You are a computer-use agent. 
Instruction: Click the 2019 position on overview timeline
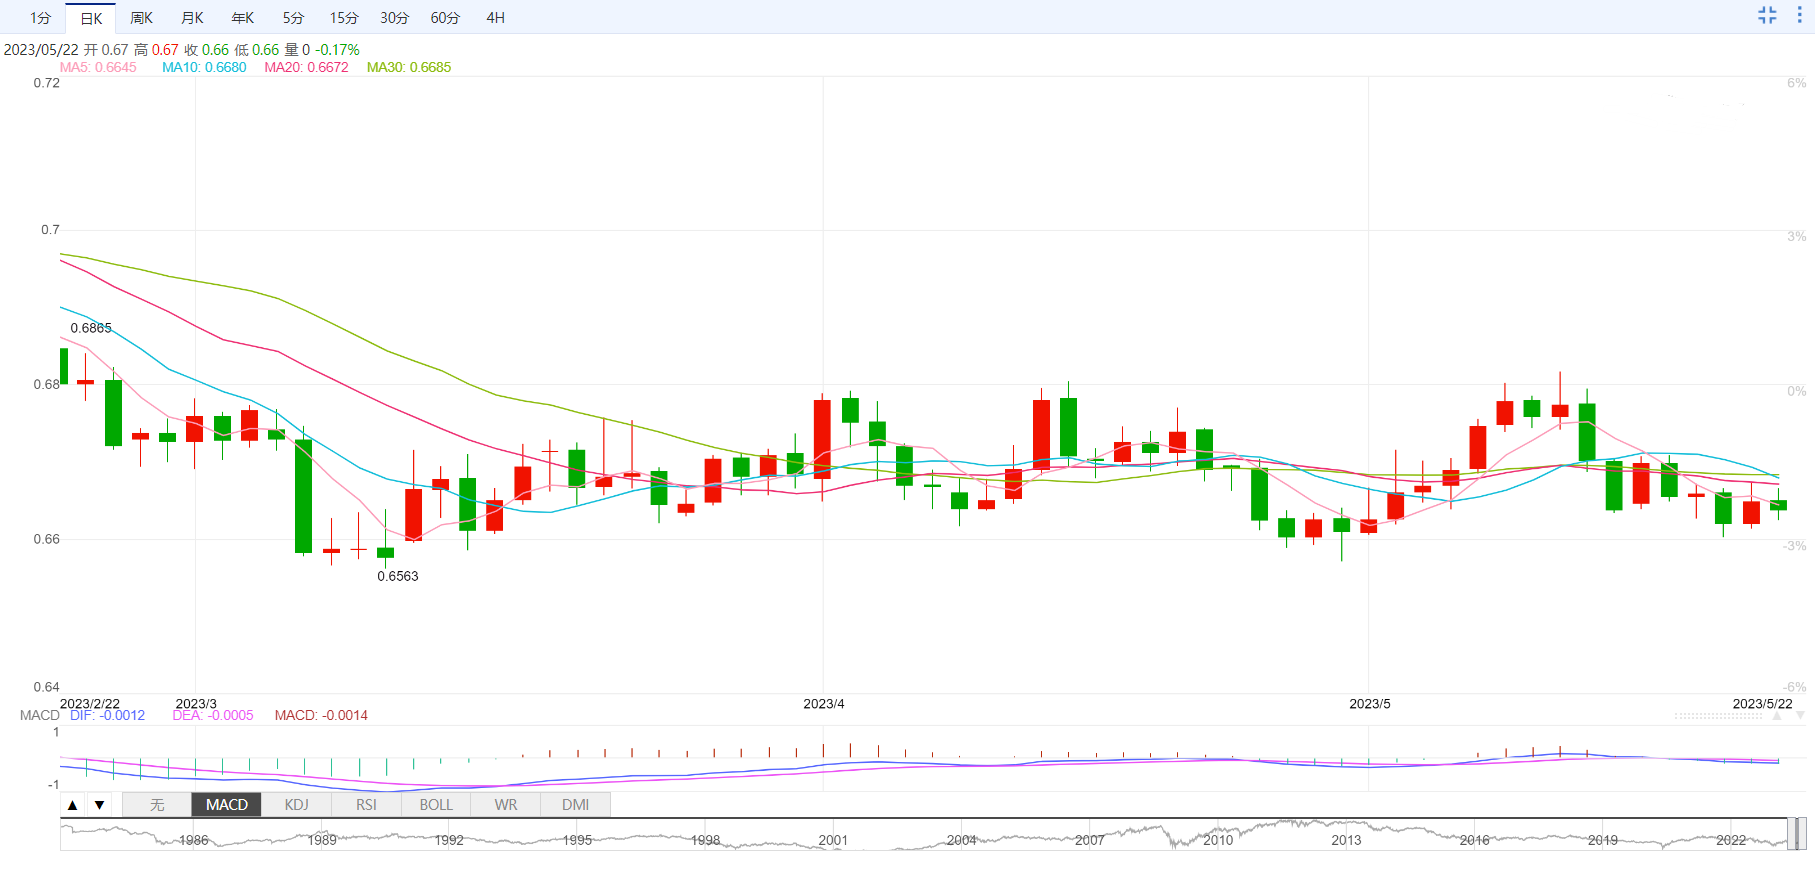tap(1603, 840)
